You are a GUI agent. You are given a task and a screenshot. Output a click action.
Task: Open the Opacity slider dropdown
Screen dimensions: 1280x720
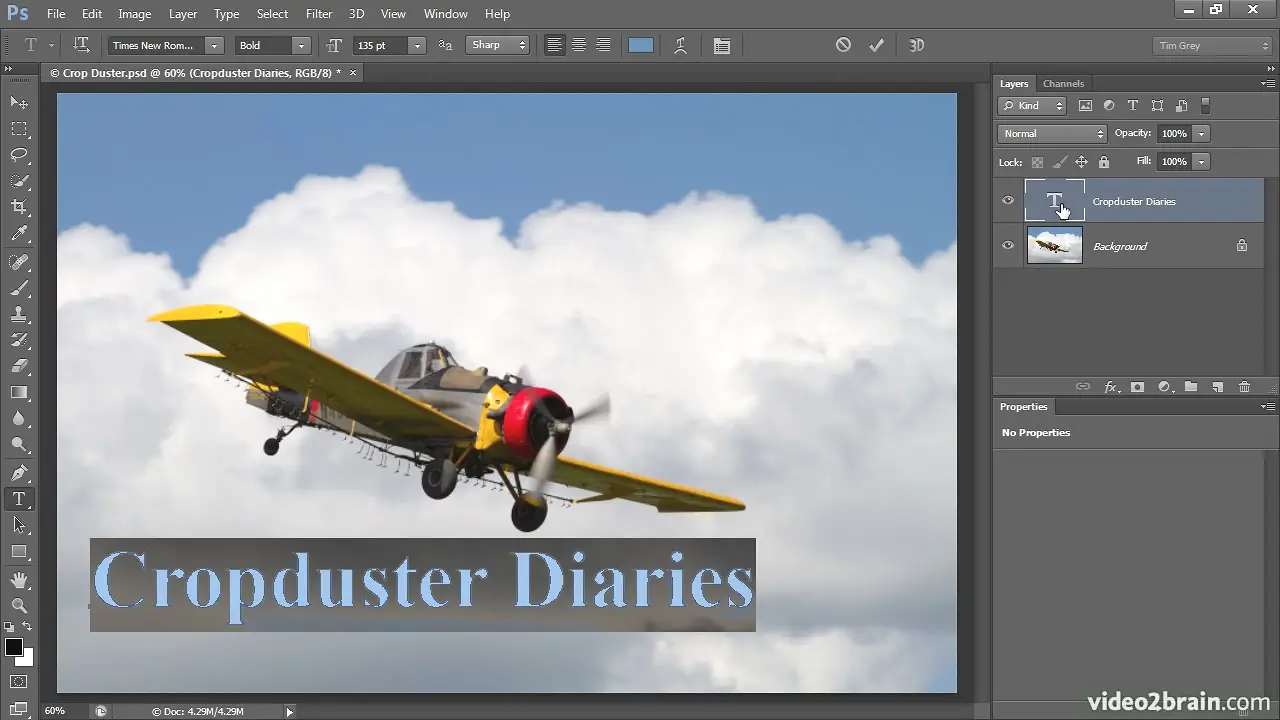coord(1202,133)
